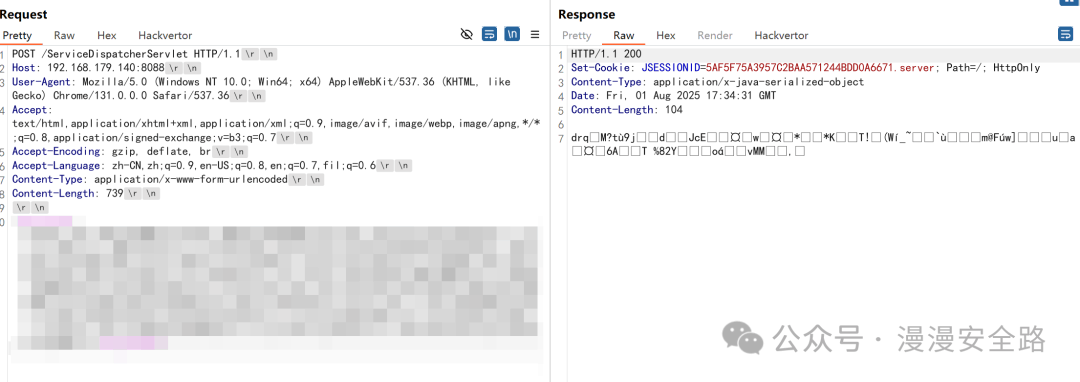This screenshot has height=382, width=1080.
Task: Click response Content-Type x-java-serialized-object line
Action: 717,82
